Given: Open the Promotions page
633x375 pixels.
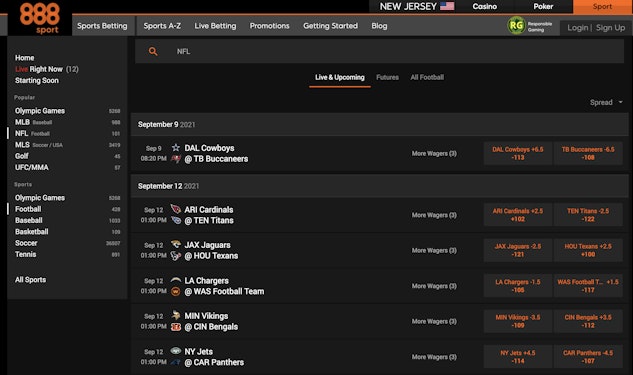Looking at the screenshot, I should click(269, 26).
